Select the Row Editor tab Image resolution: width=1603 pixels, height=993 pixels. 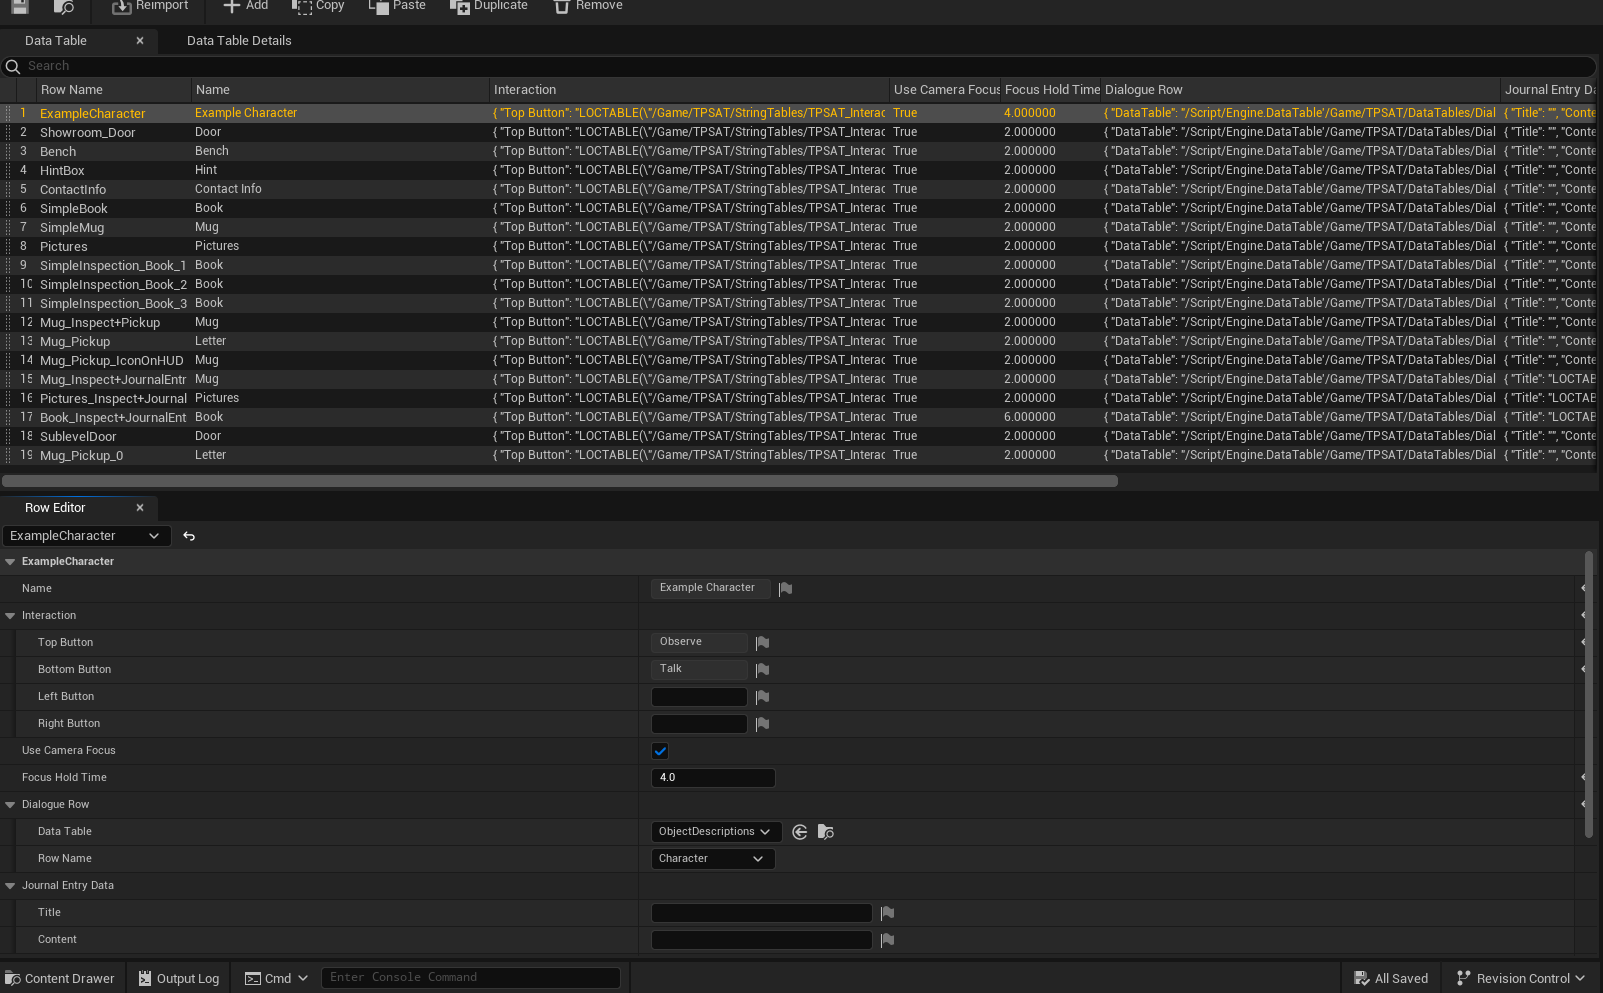[55, 508]
